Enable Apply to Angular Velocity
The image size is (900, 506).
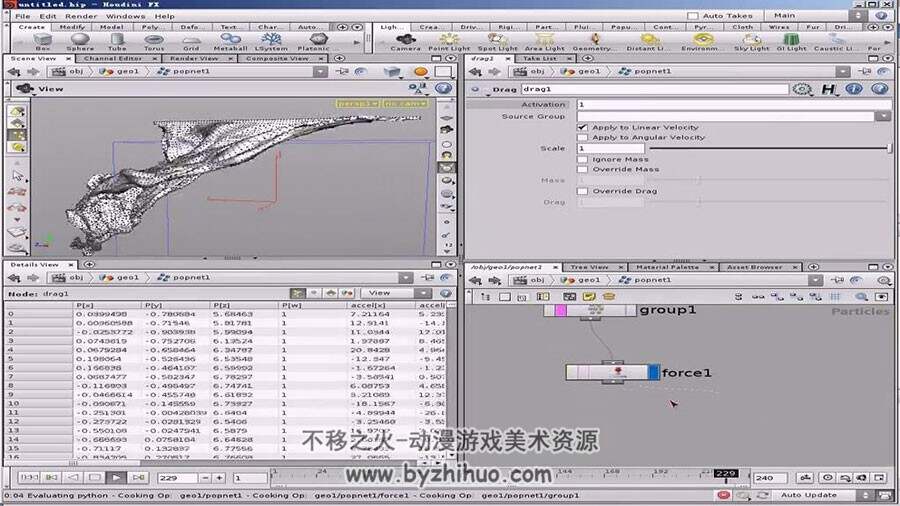tap(583, 138)
